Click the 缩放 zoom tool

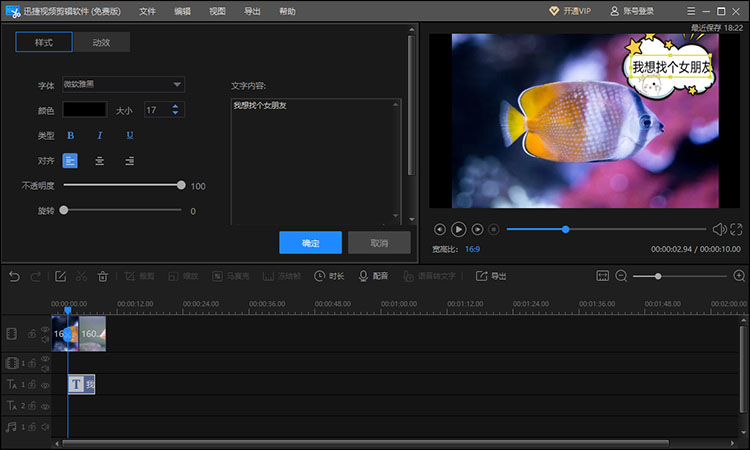pyautogui.click(x=183, y=276)
